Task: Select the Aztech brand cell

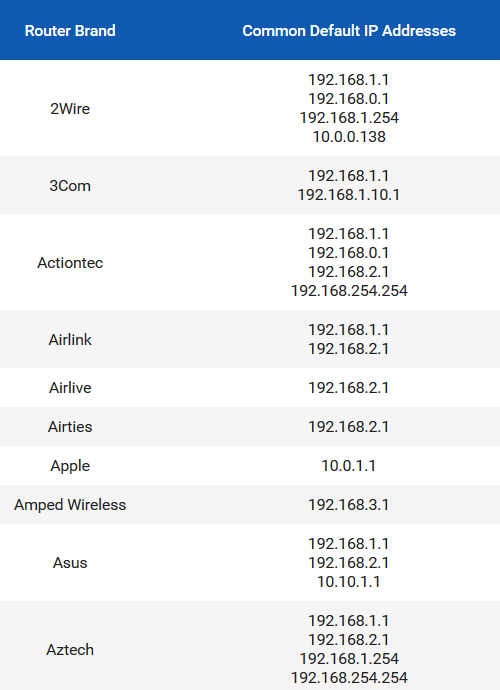Action: point(70,650)
